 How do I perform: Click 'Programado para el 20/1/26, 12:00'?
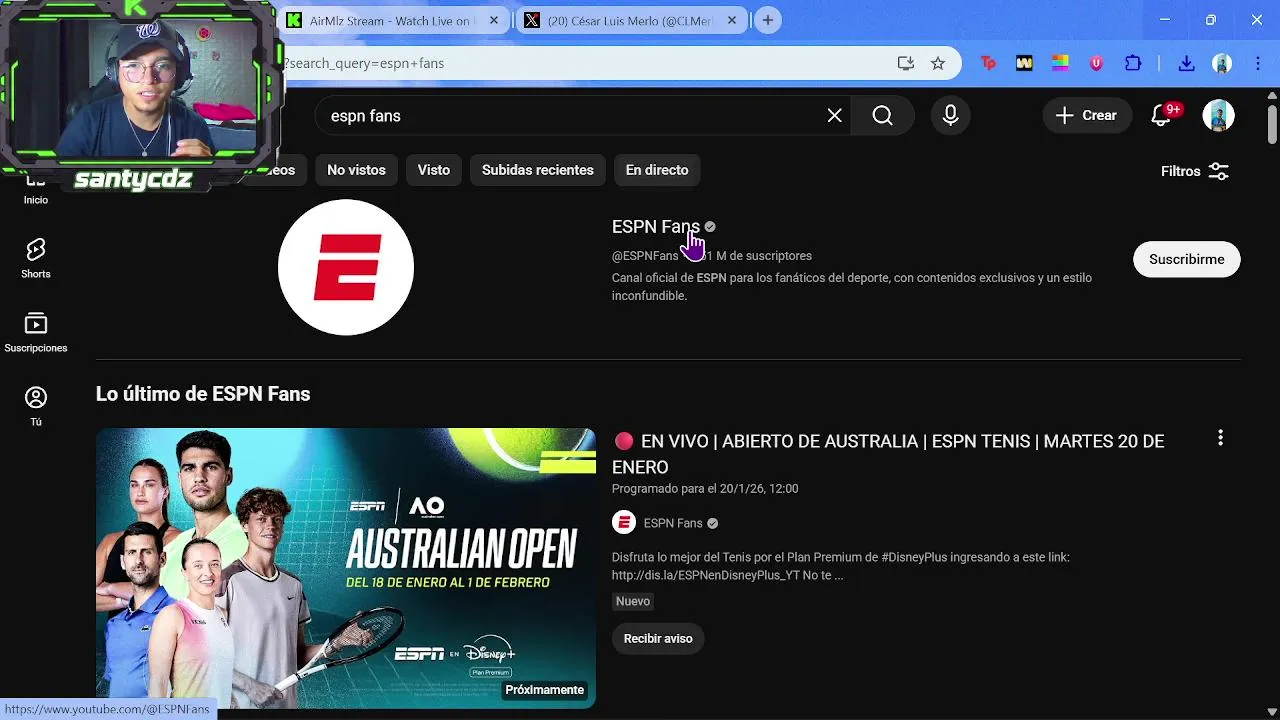(705, 489)
